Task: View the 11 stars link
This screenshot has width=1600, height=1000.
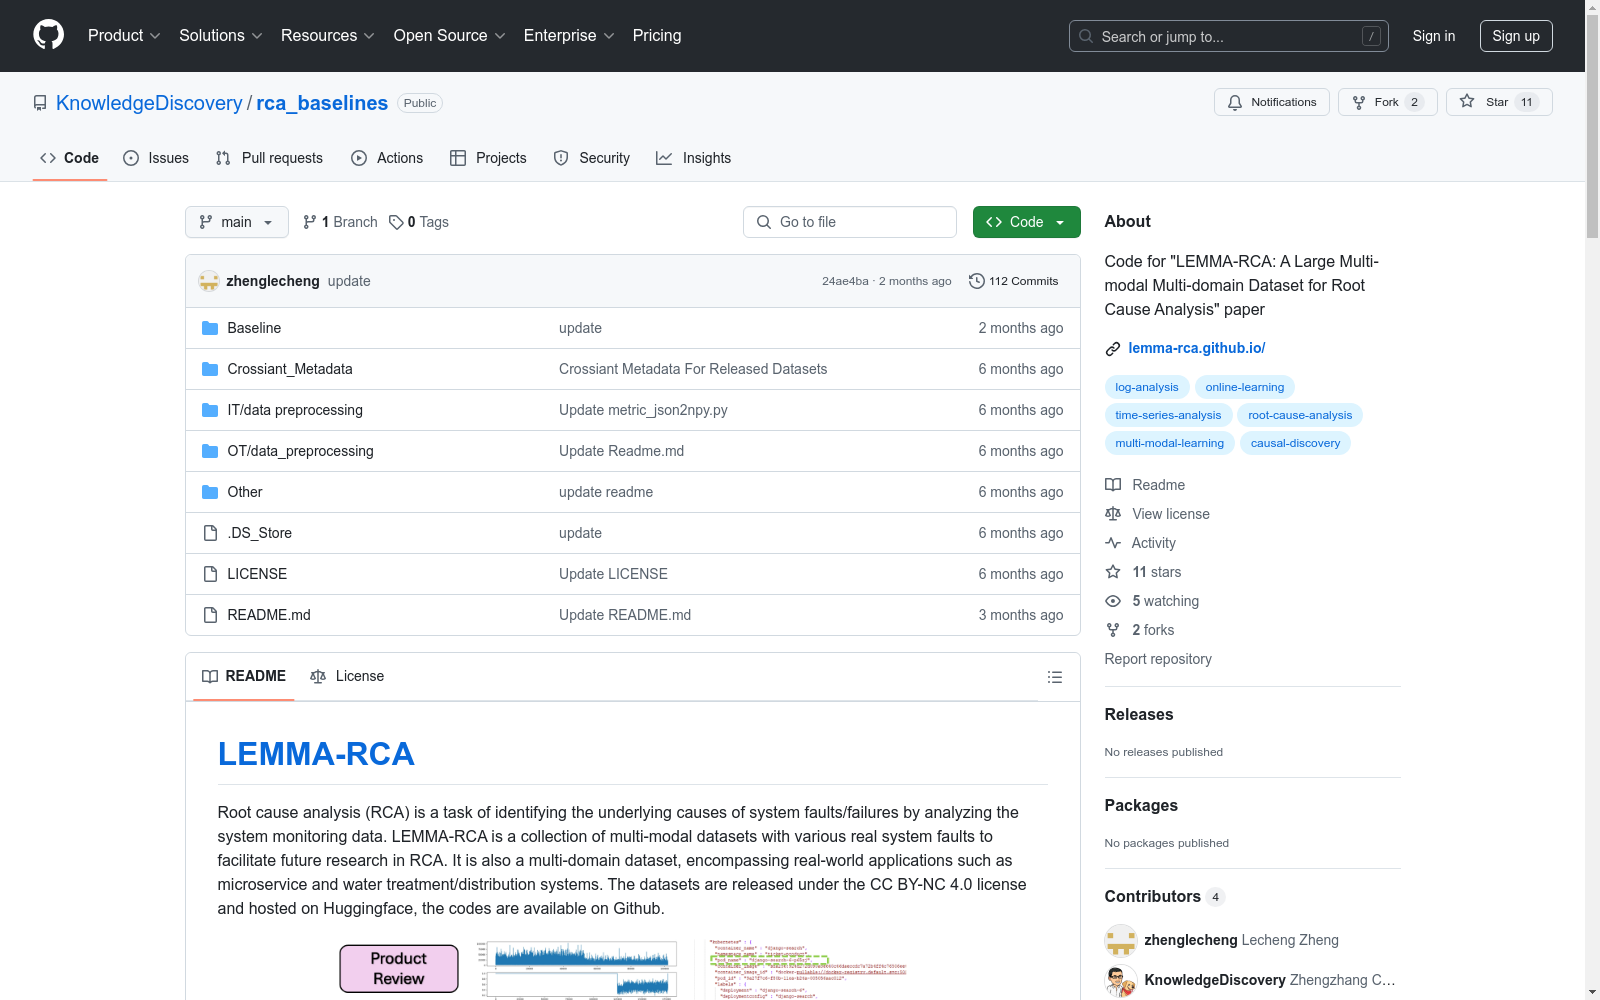Action: [x=1143, y=572]
